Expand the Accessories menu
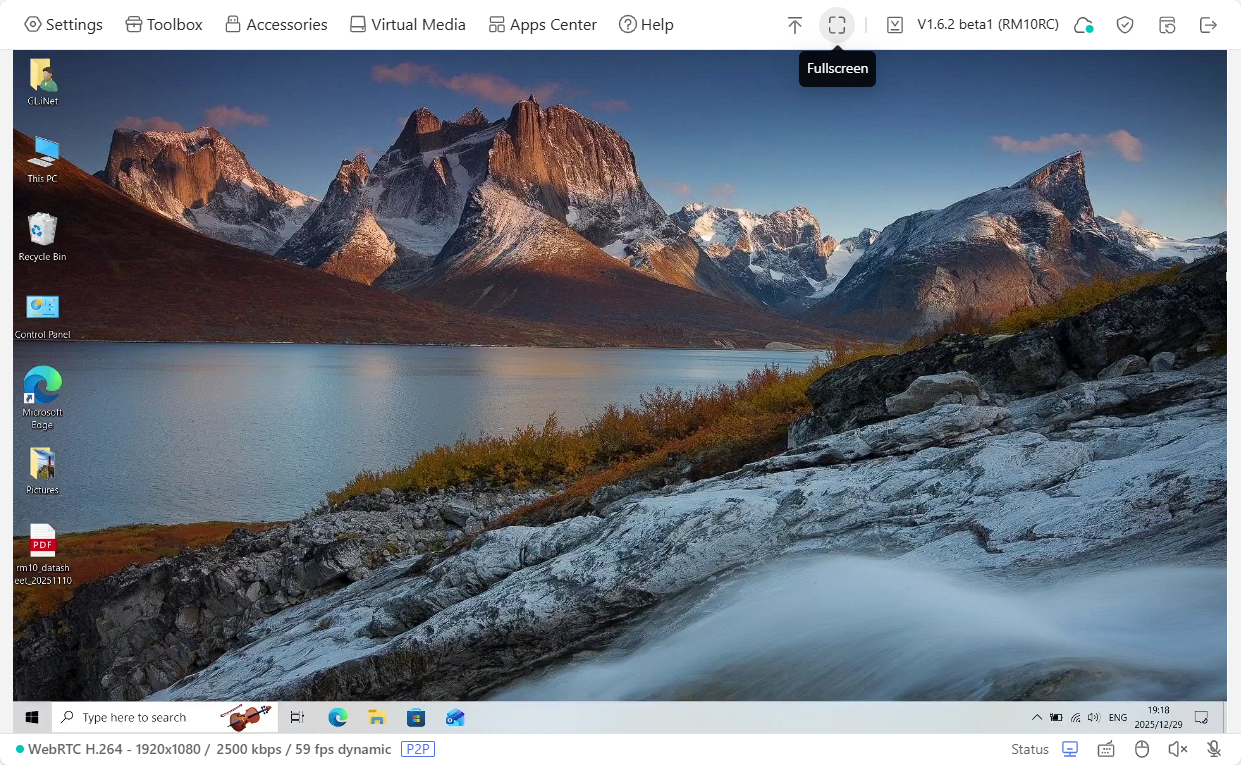 [276, 24]
